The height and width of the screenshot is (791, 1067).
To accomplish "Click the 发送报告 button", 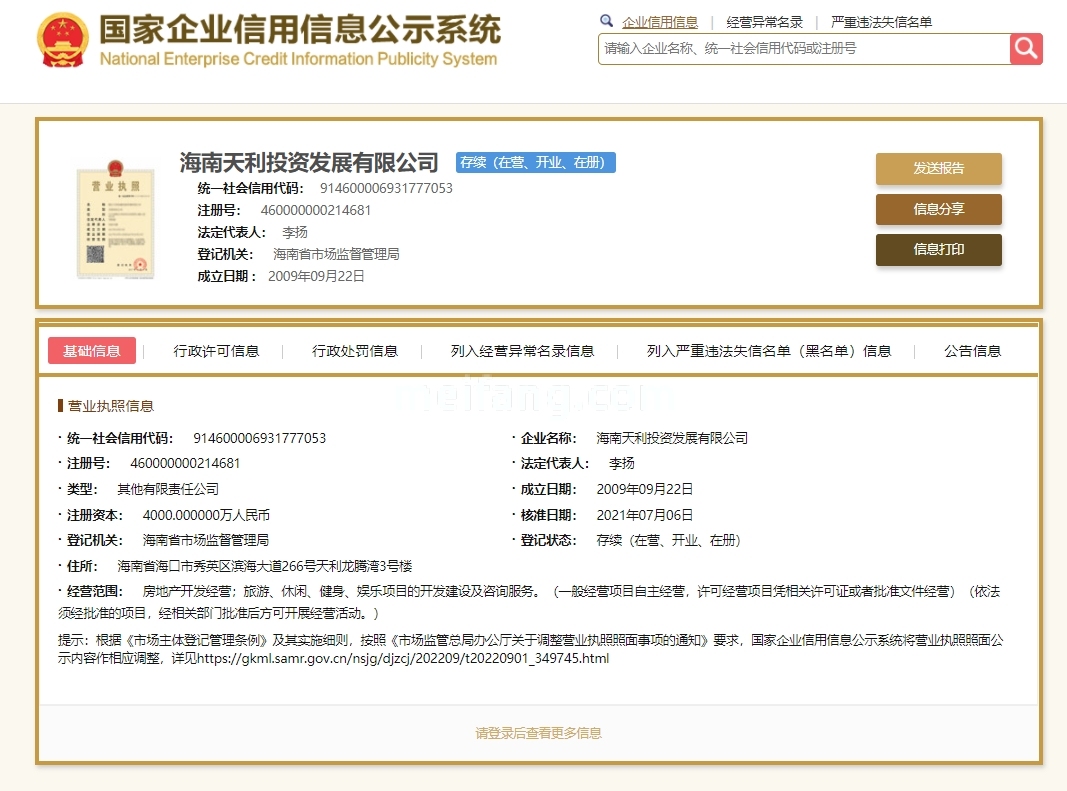I will point(938,168).
